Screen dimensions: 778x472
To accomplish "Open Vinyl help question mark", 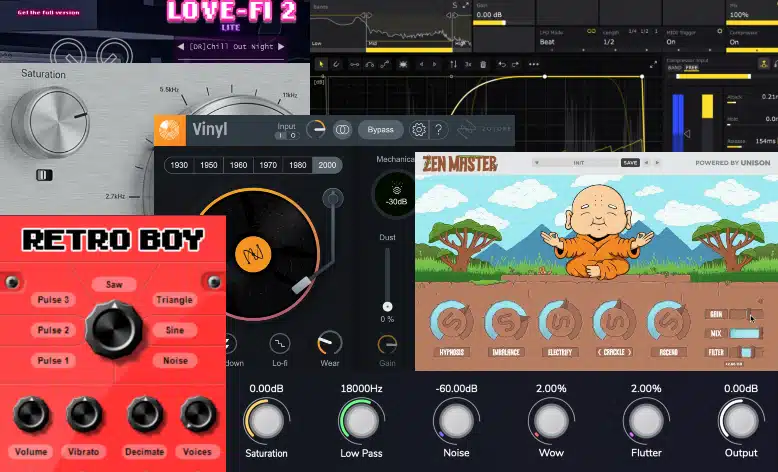I will click(x=439, y=130).
